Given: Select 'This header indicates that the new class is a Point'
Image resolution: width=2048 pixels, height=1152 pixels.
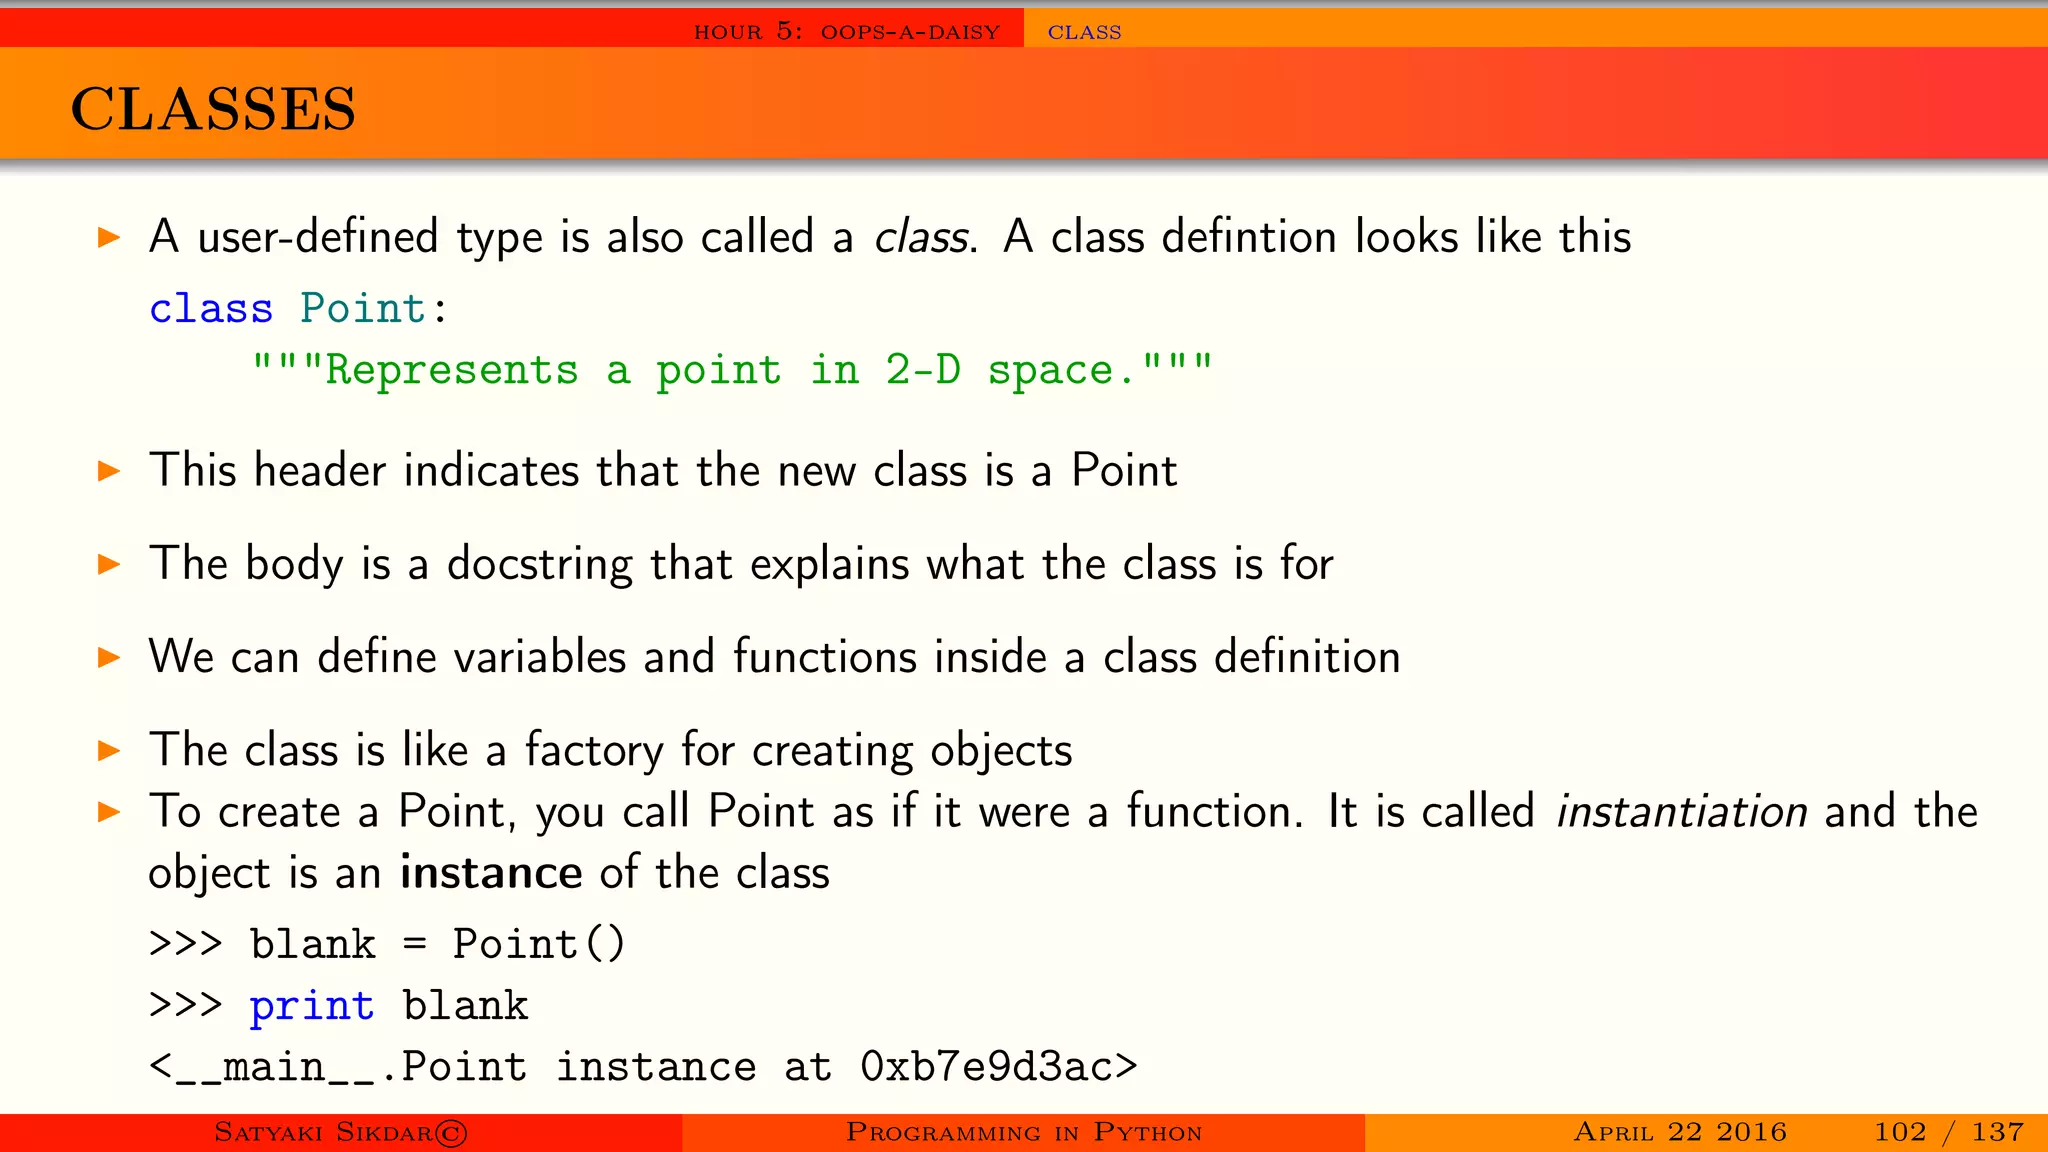Looking at the screenshot, I should pyautogui.click(x=663, y=470).
